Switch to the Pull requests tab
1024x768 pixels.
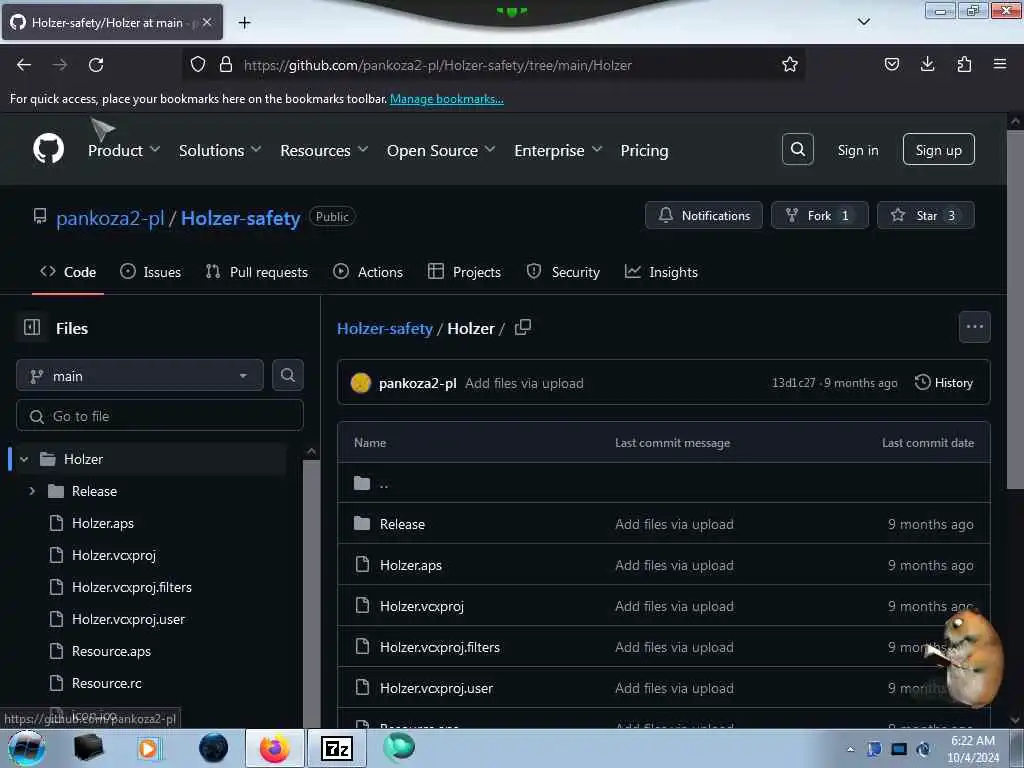pyautogui.click(x=257, y=272)
